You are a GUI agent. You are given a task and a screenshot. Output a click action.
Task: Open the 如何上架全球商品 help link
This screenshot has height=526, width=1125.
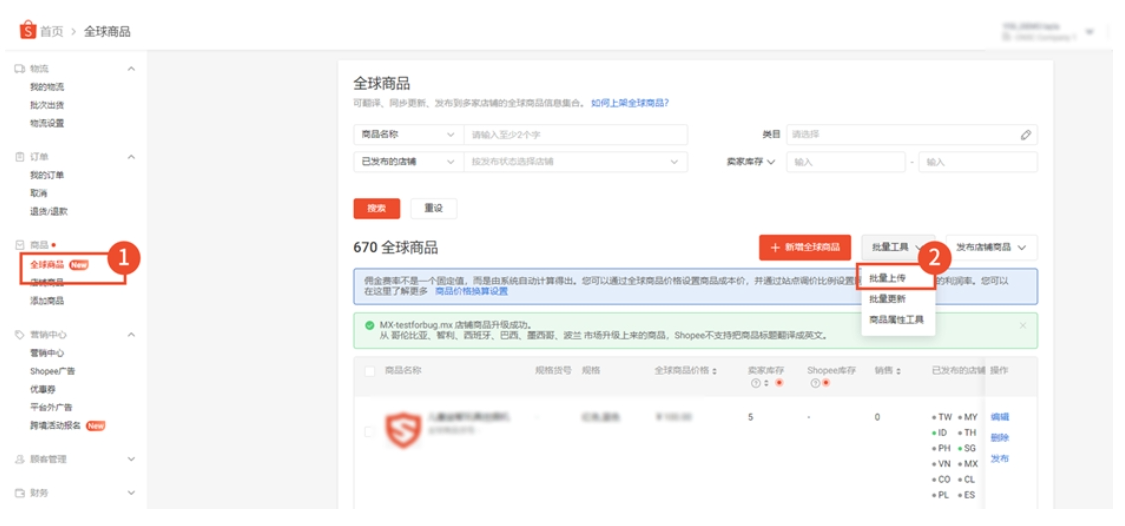[629, 103]
